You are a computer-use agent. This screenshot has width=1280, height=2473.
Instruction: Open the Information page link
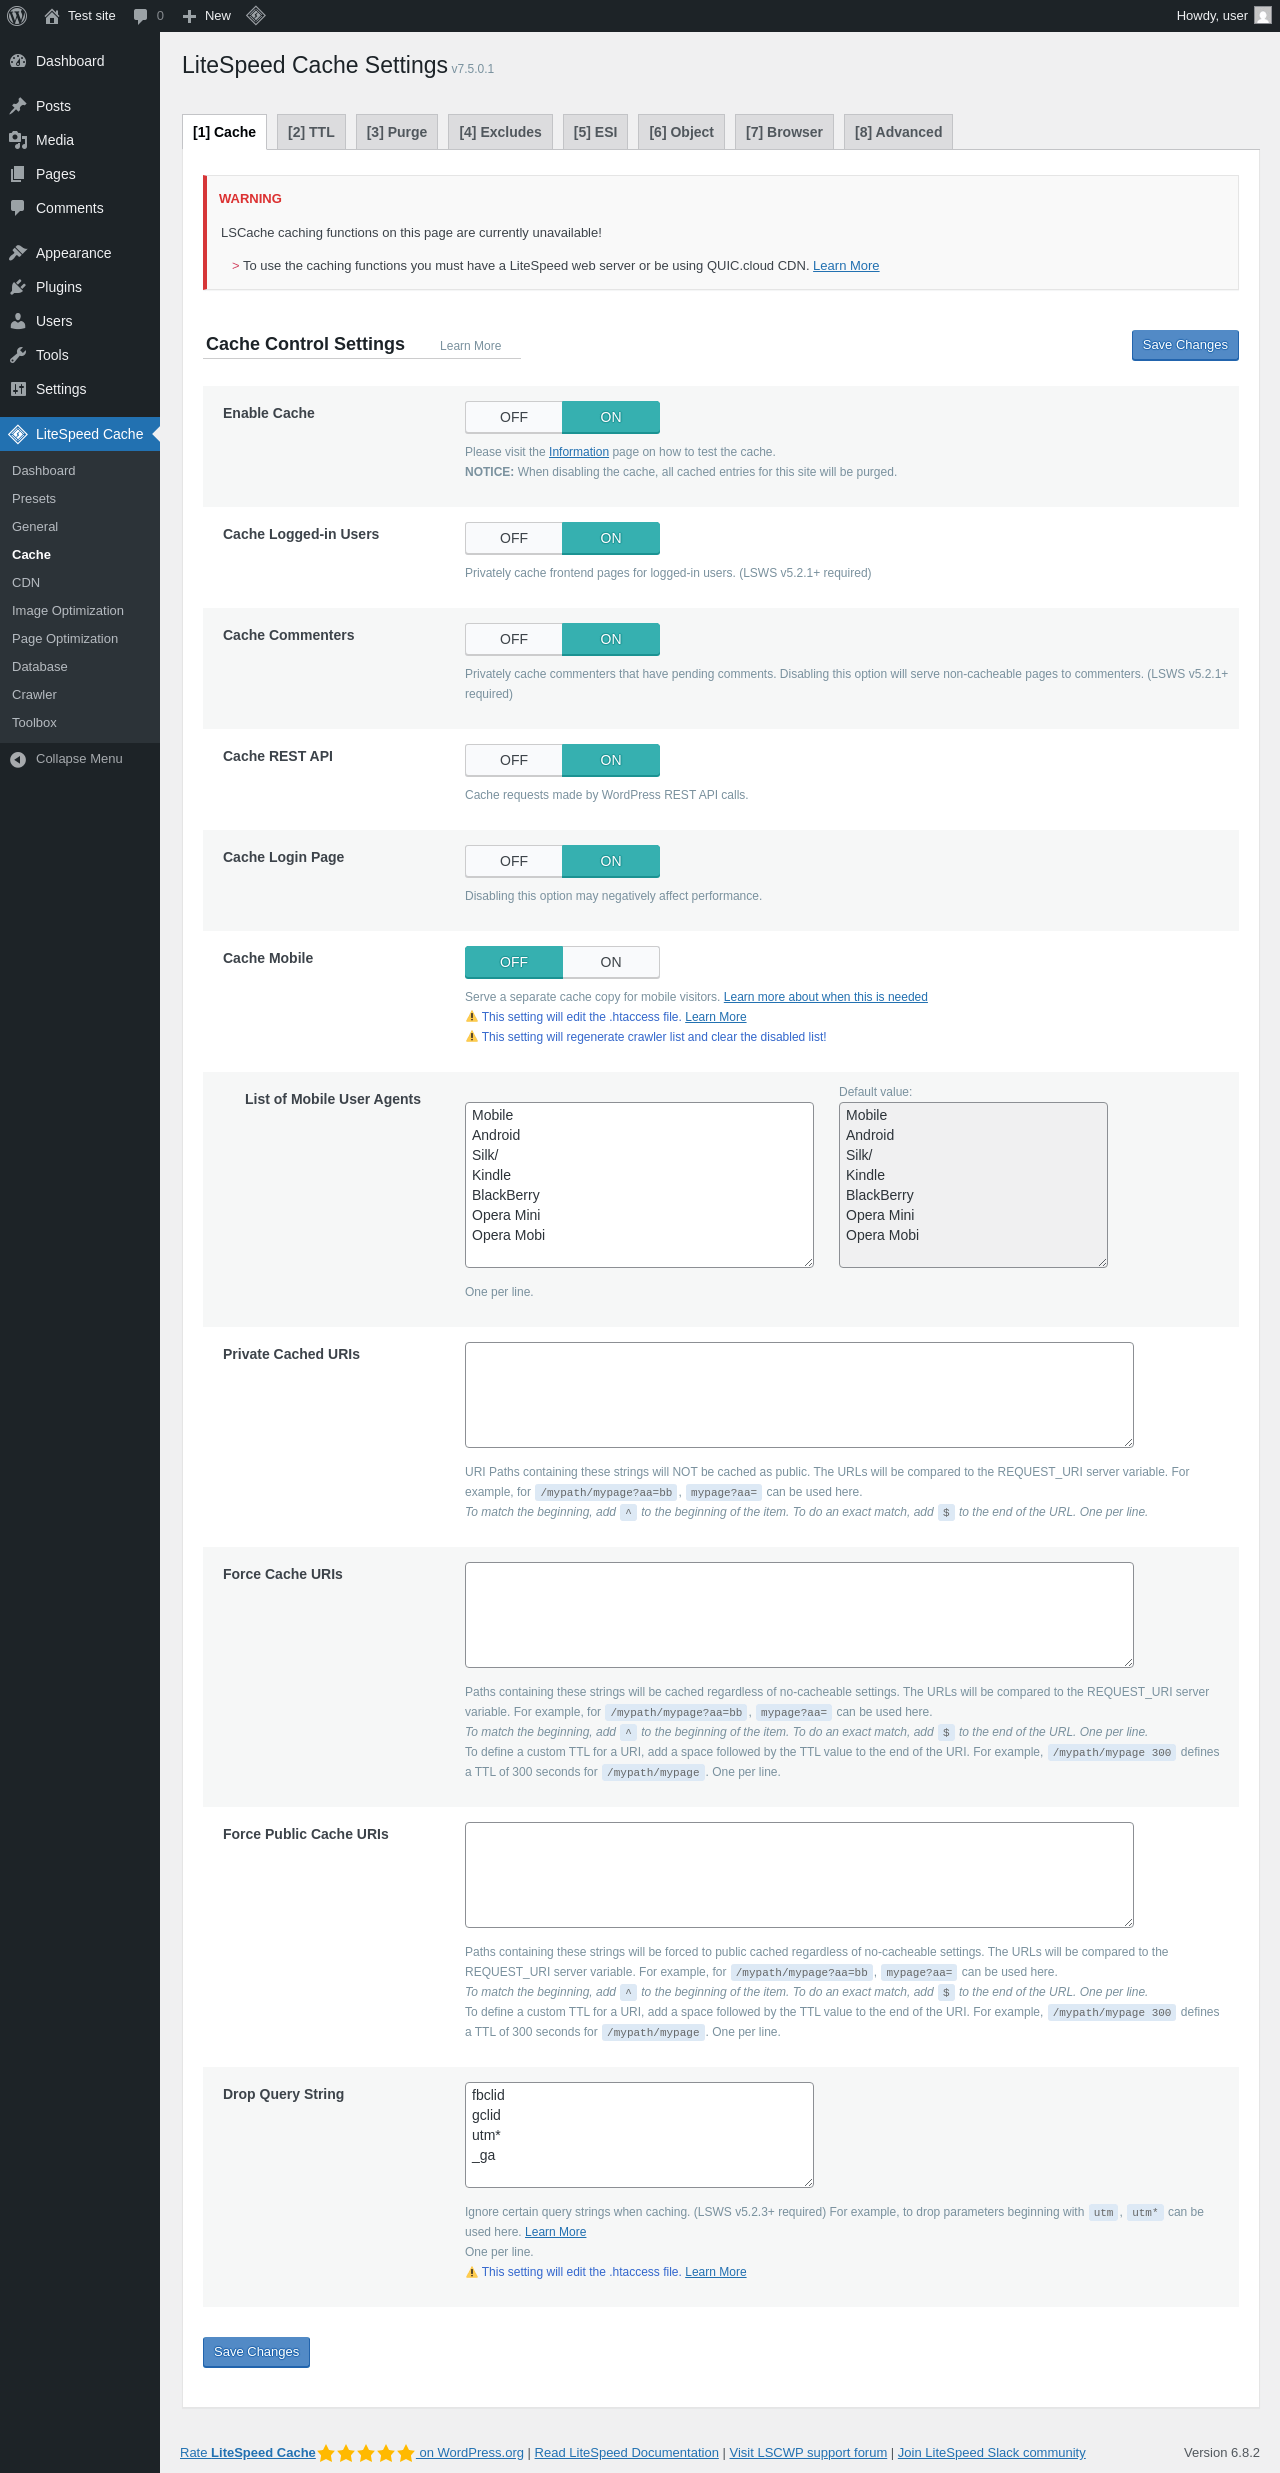click(579, 452)
